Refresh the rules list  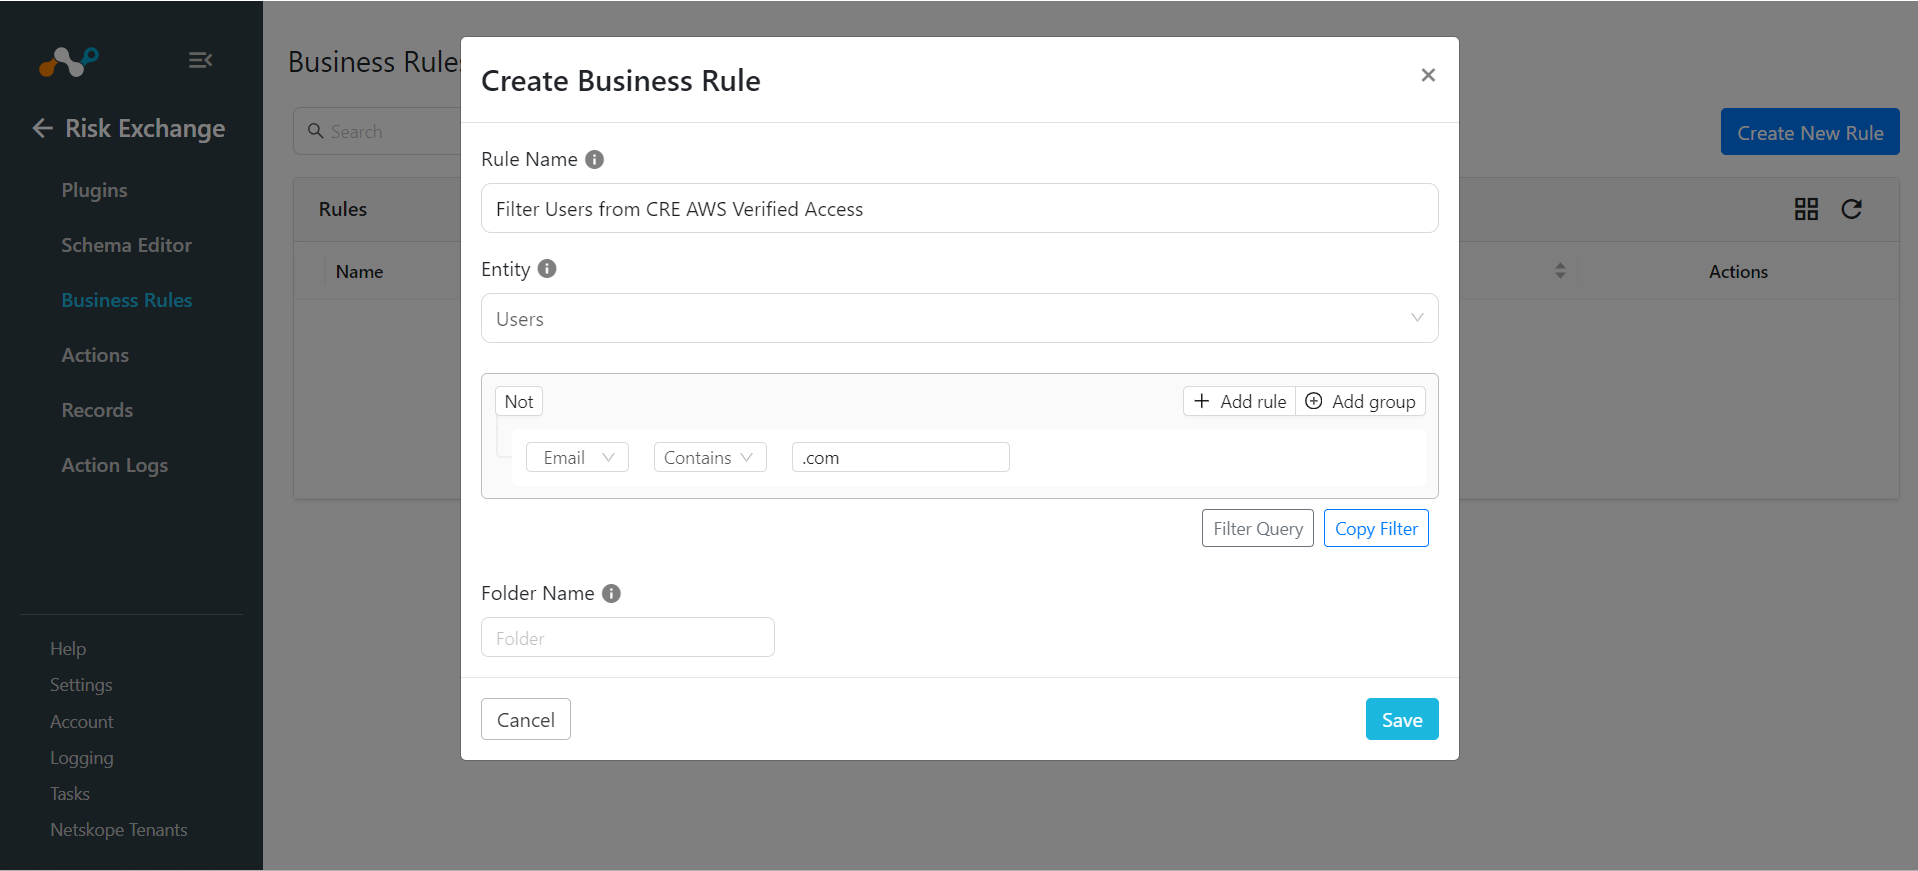[x=1852, y=209]
